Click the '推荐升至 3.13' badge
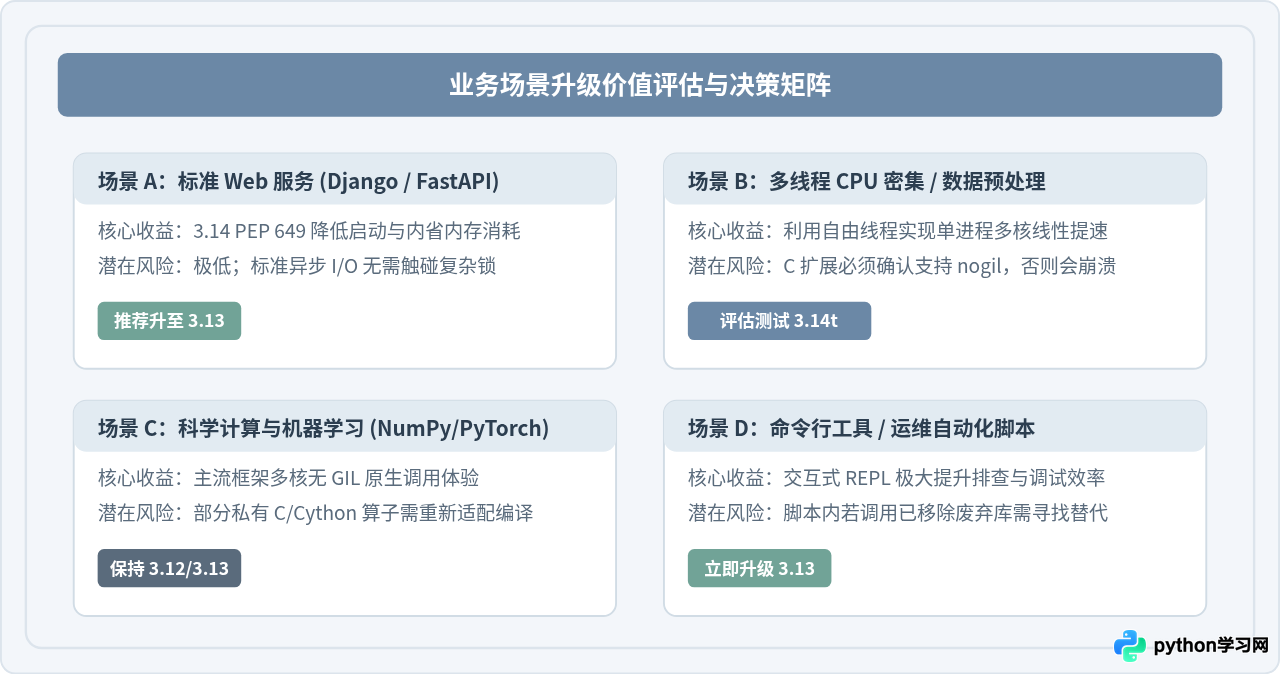This screenshot has height=674, width=1280. point(169,321)
